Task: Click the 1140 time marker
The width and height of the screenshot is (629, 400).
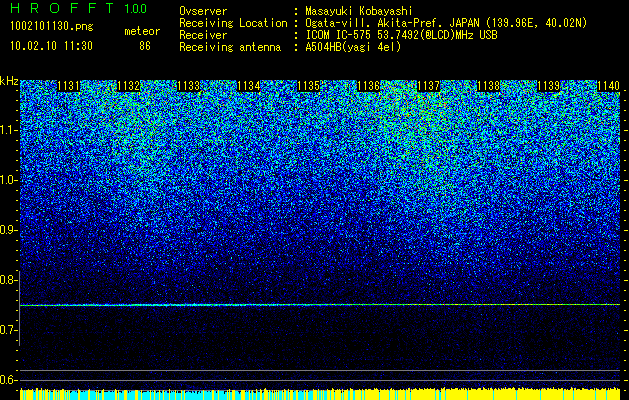Action: click(608, 86)
